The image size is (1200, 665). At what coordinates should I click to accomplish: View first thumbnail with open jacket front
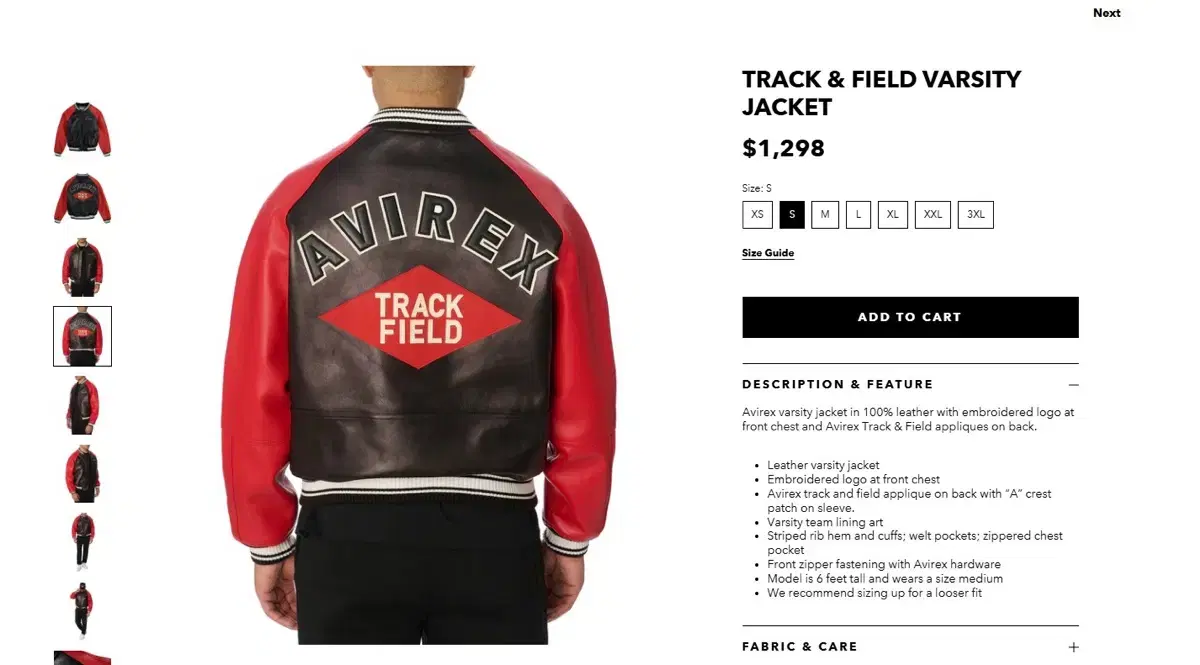click(x=82, y=129)
